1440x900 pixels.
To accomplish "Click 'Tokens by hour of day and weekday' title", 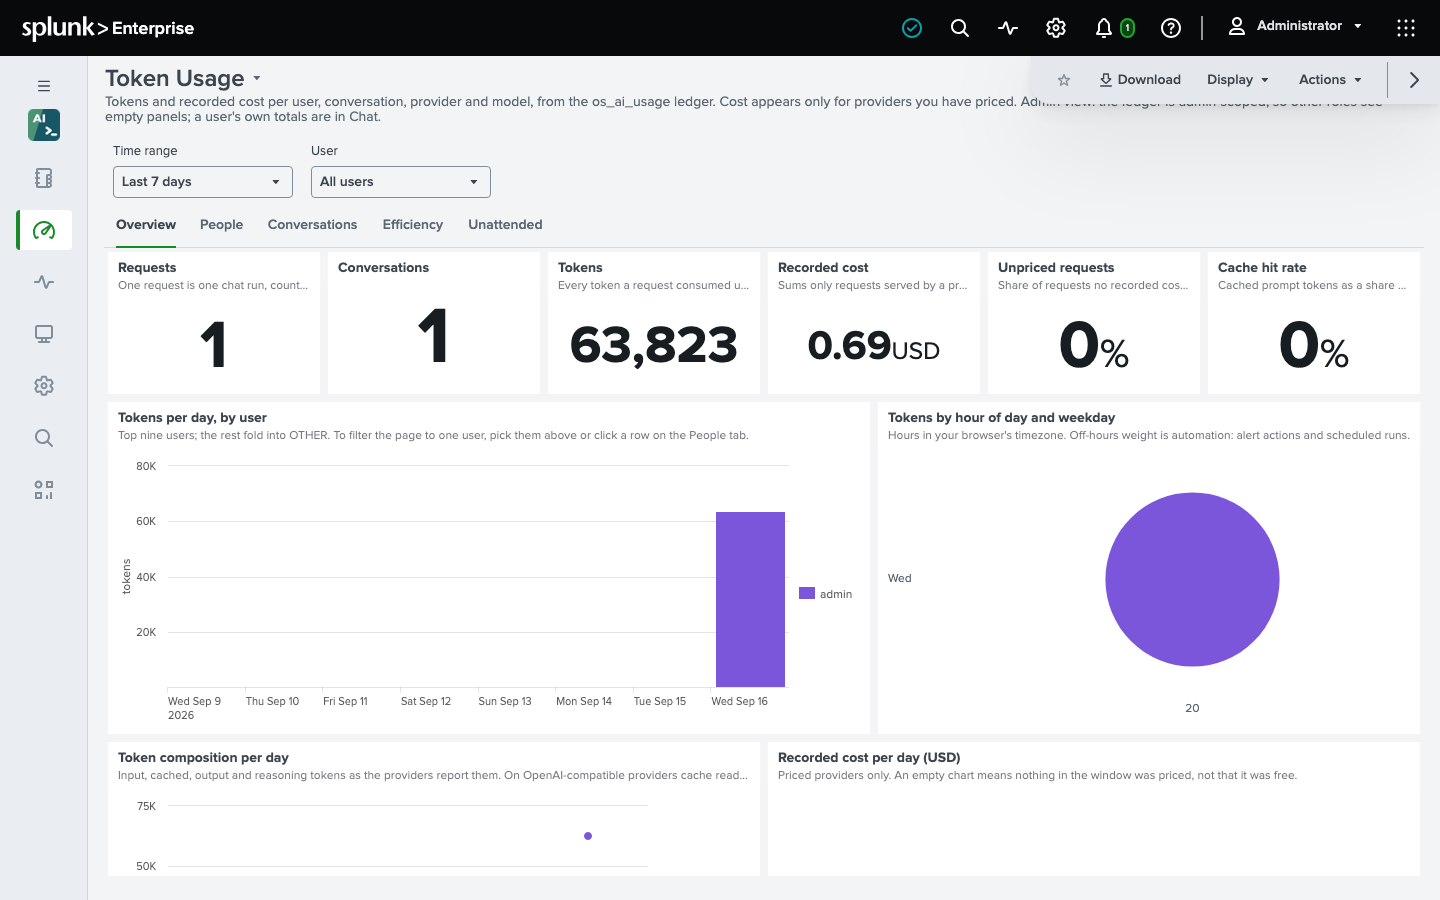I will coord(1001,418).
